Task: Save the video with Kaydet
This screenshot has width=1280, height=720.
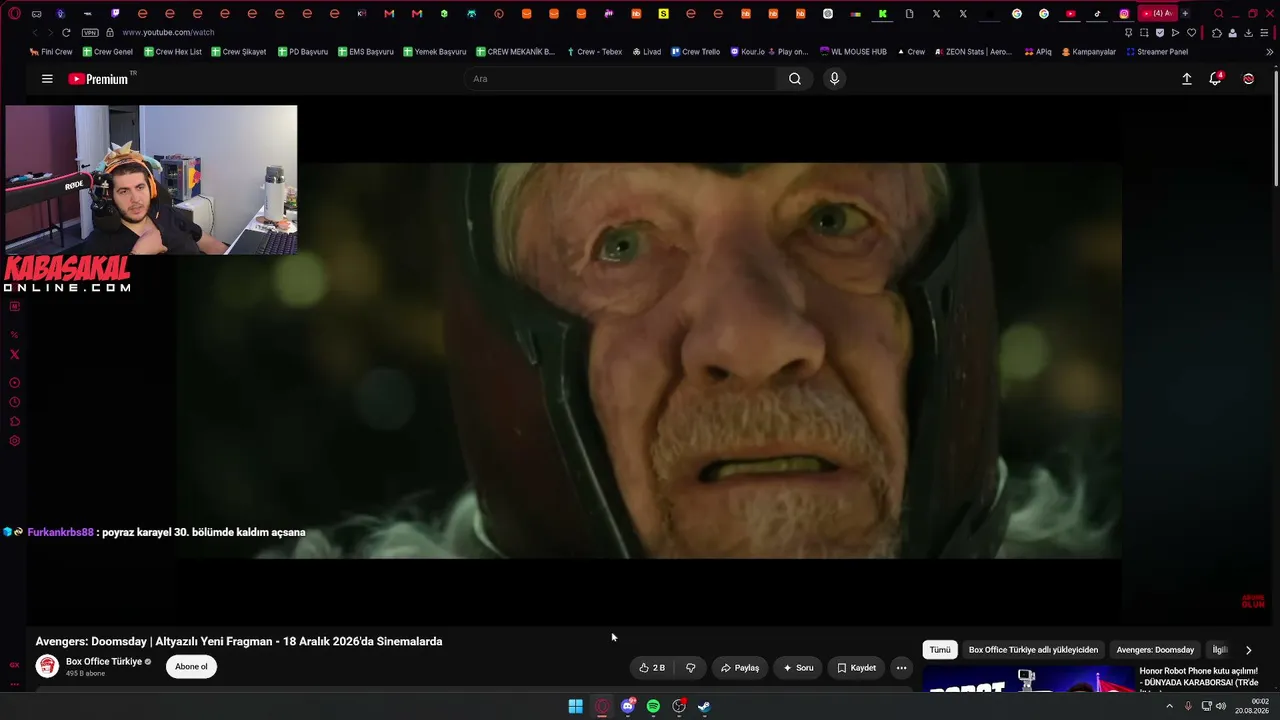Action: coord(856,668)
